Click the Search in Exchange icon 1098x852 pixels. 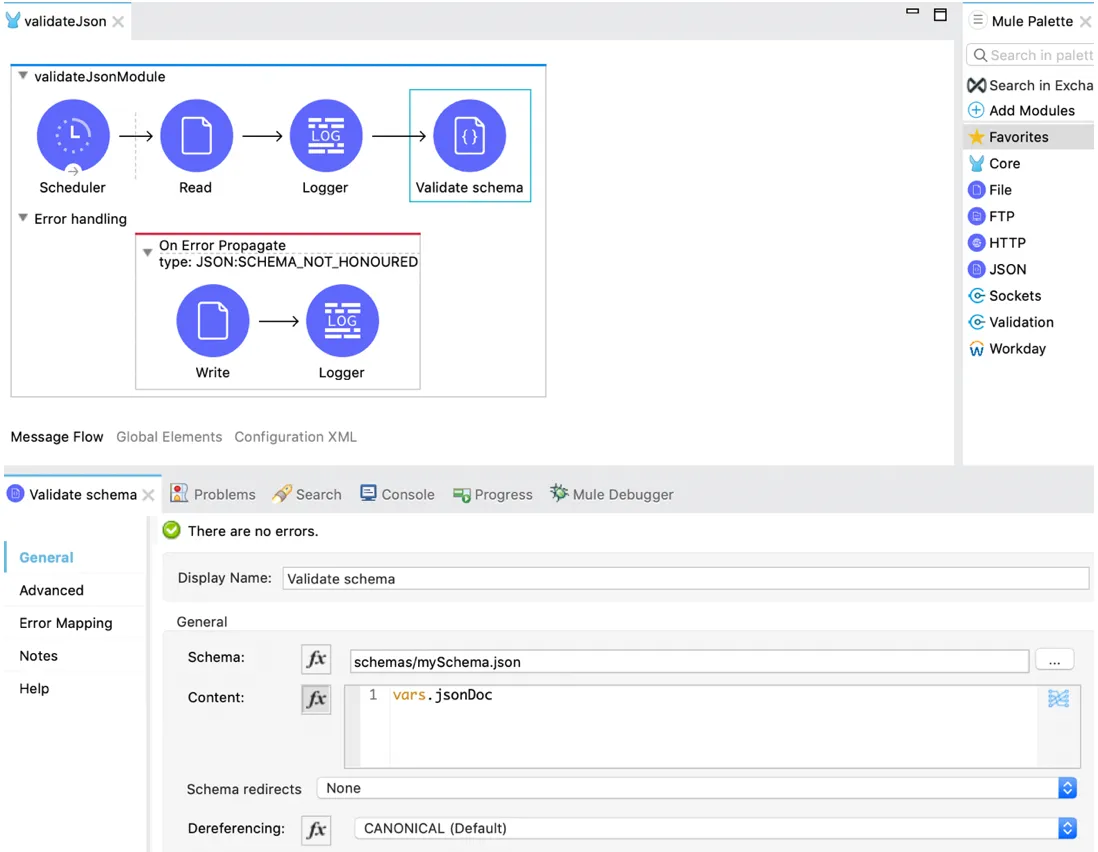pyautogui.click(x=976, y=85)
